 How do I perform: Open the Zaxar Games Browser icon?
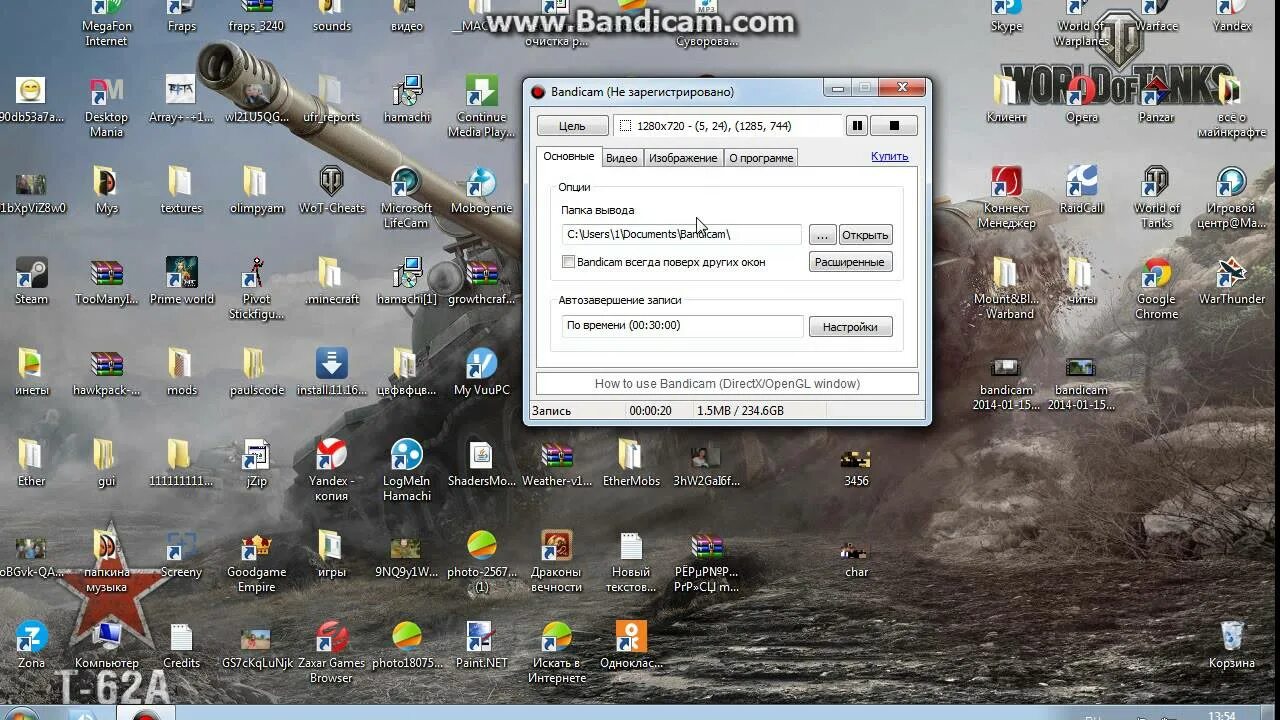[x=331, y=652]
